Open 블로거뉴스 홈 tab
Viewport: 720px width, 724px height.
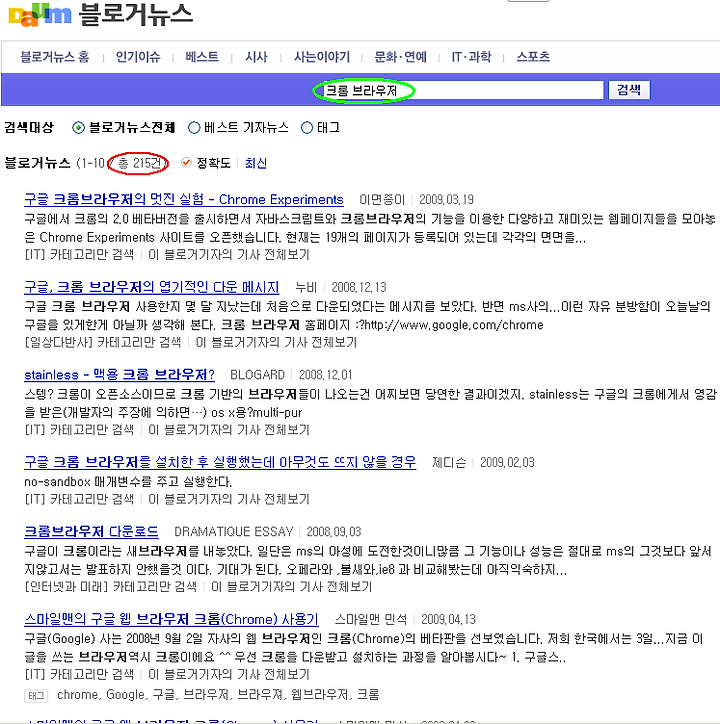54,57
